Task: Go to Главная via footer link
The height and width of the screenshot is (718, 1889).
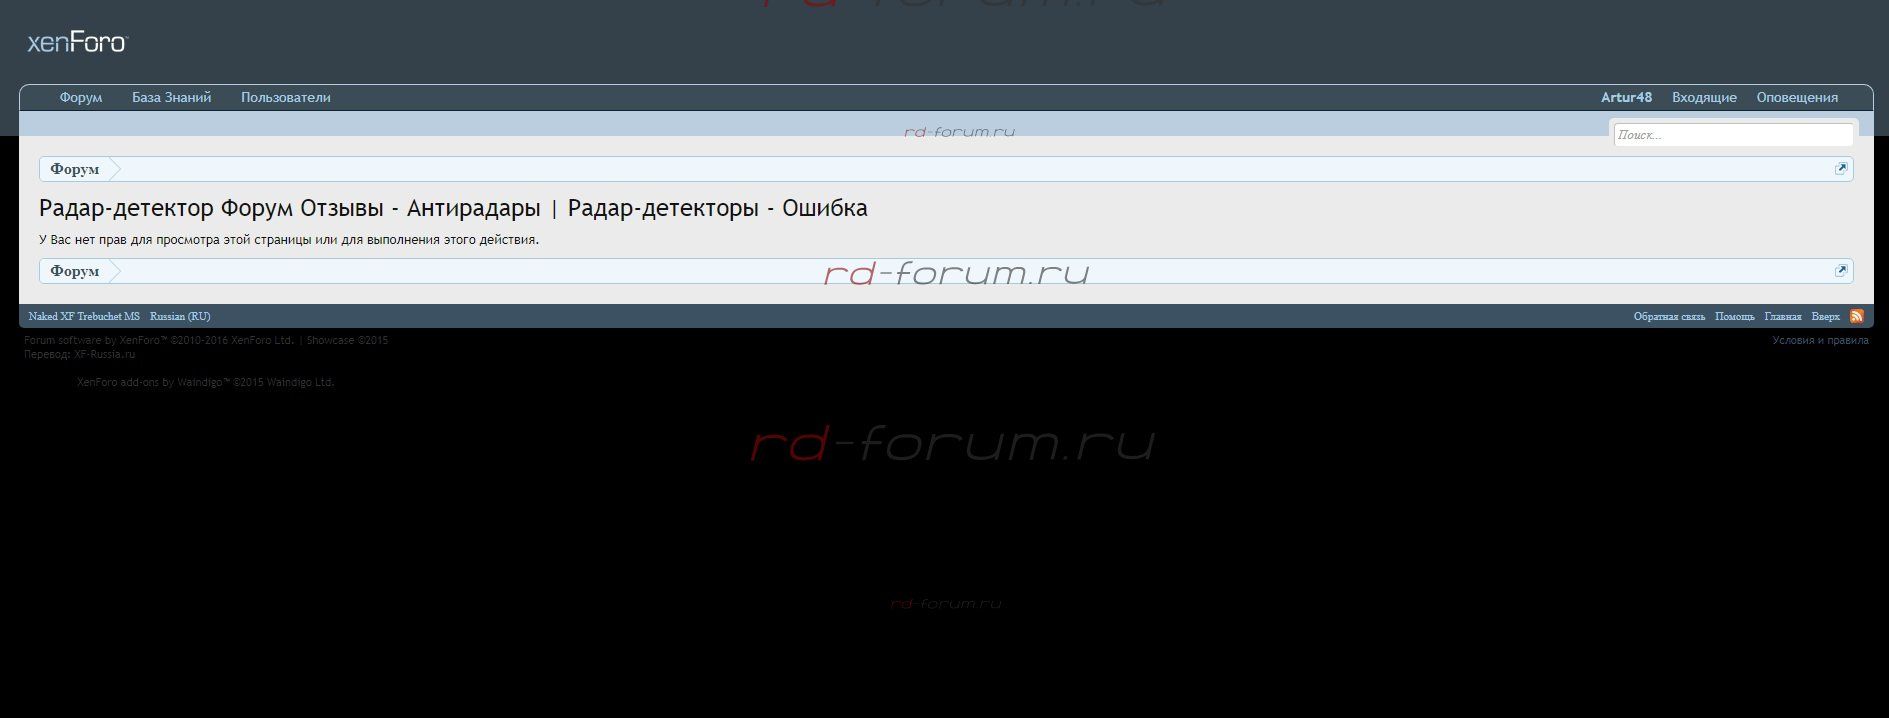Action: 1782,316
